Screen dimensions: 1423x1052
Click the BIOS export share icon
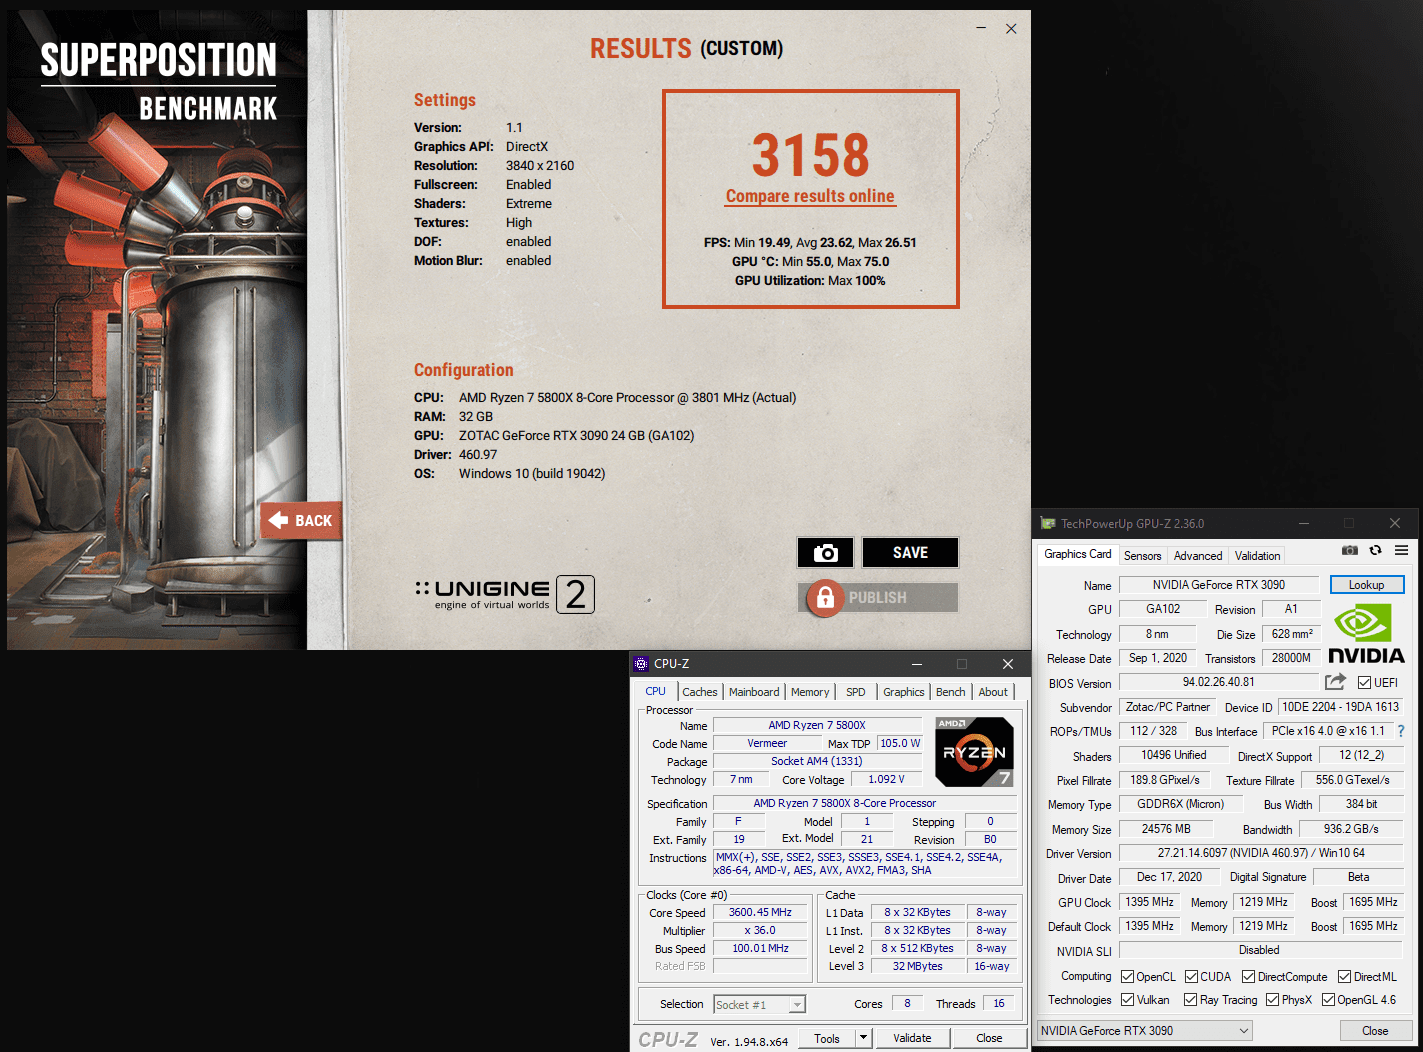[x=1335, y=682]
